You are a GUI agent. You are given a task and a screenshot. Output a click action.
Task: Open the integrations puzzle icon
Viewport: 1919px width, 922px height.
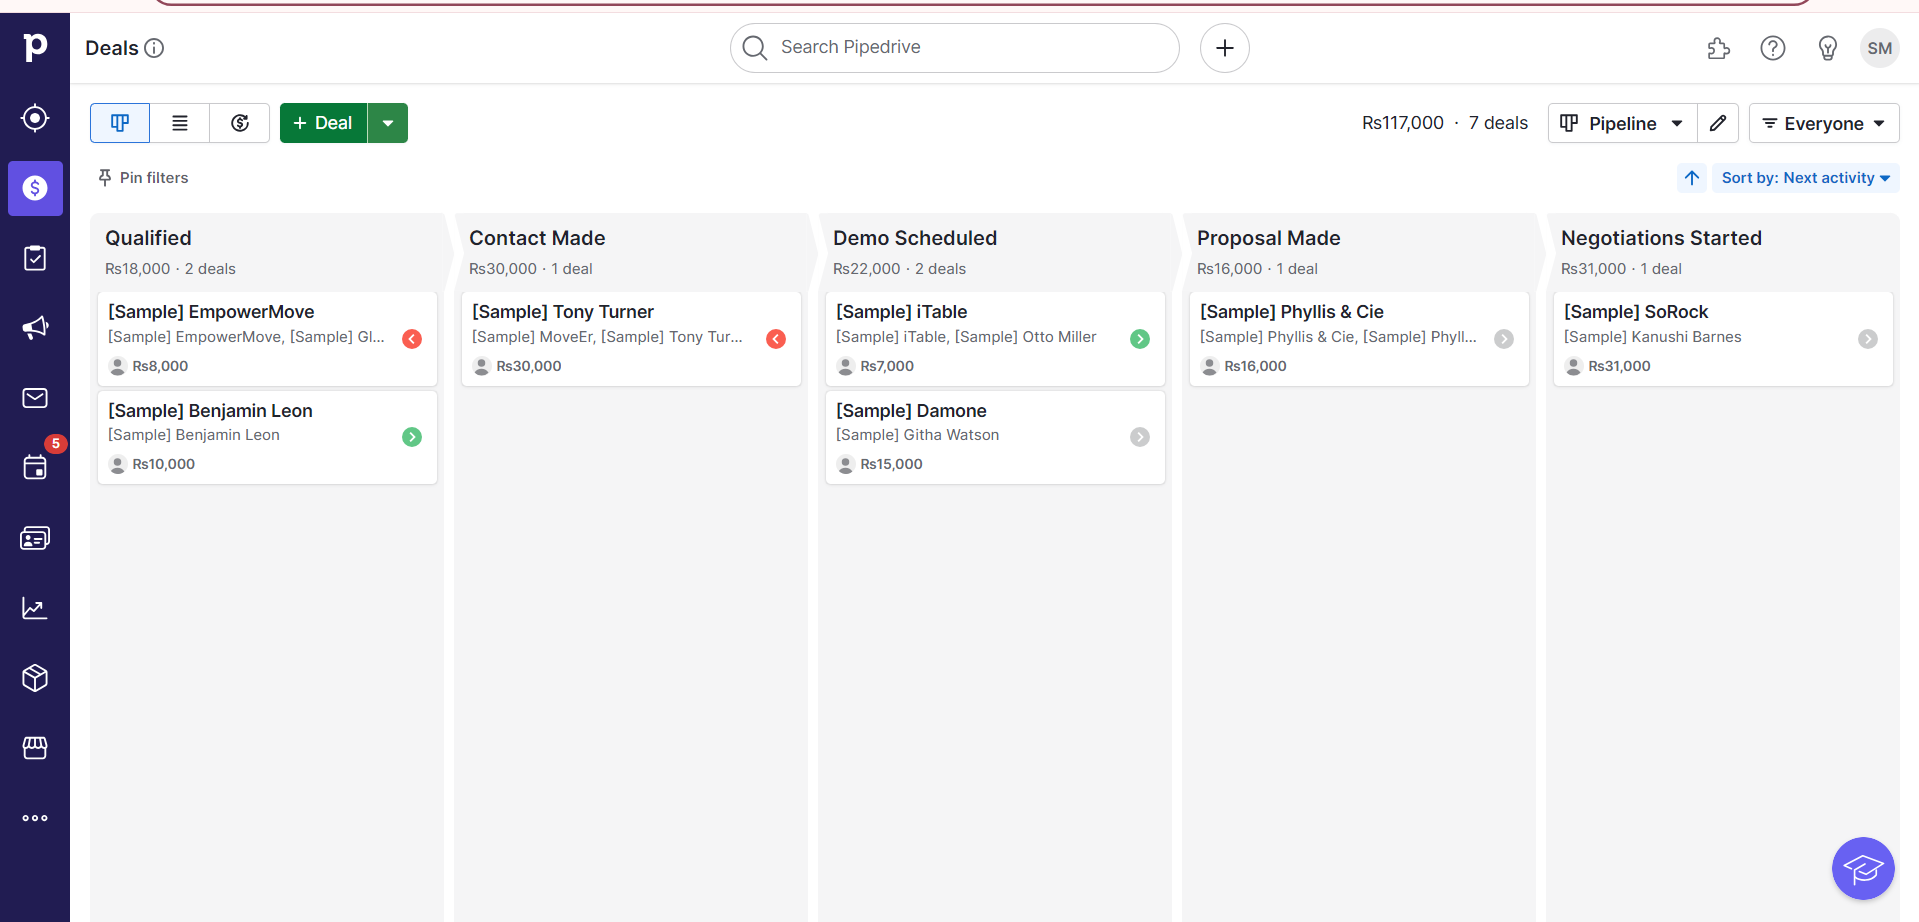[x=1718, y=48]
